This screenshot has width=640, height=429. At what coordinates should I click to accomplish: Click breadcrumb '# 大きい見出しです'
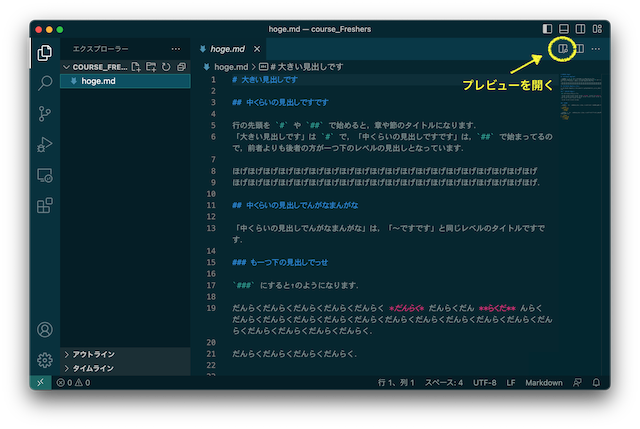pos(306,67)
